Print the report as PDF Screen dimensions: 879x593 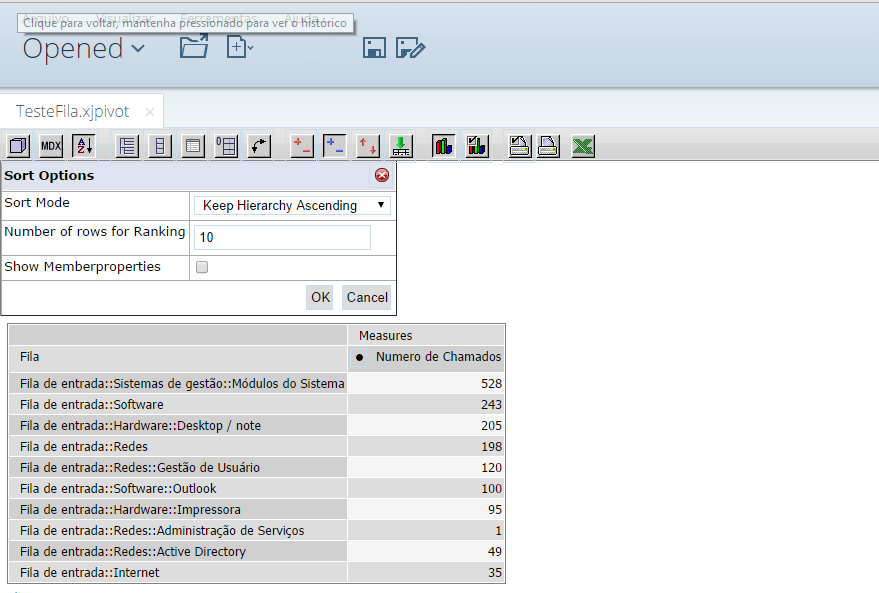pos(548,146)
